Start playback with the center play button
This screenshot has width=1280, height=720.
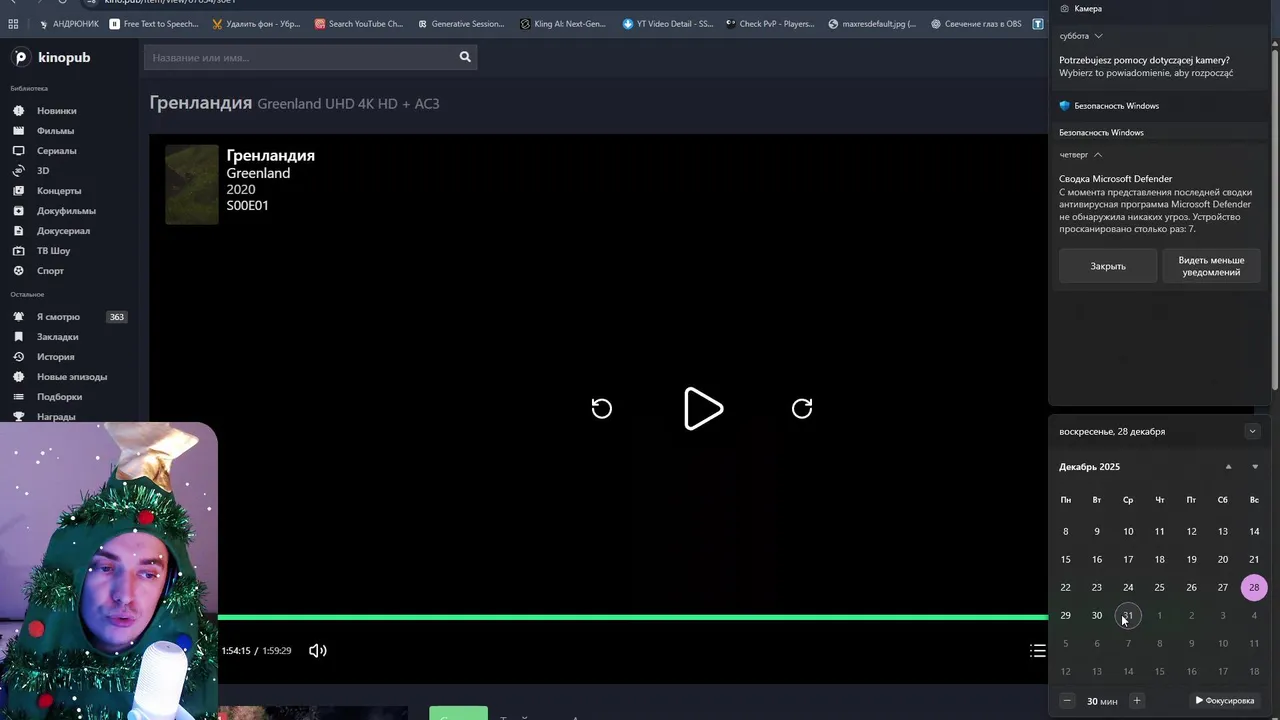[703, 409]
